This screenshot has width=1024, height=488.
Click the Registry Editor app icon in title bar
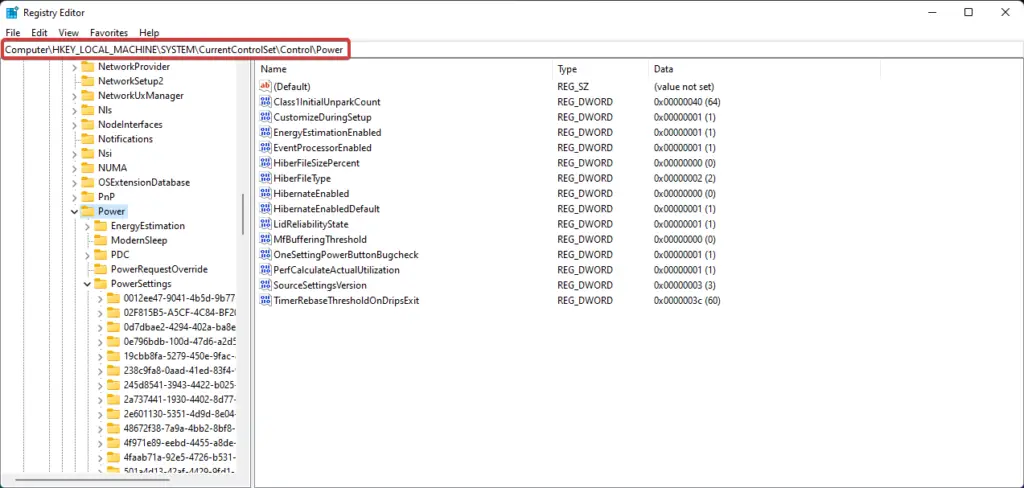pyautogui.click(x=12, y=12)
